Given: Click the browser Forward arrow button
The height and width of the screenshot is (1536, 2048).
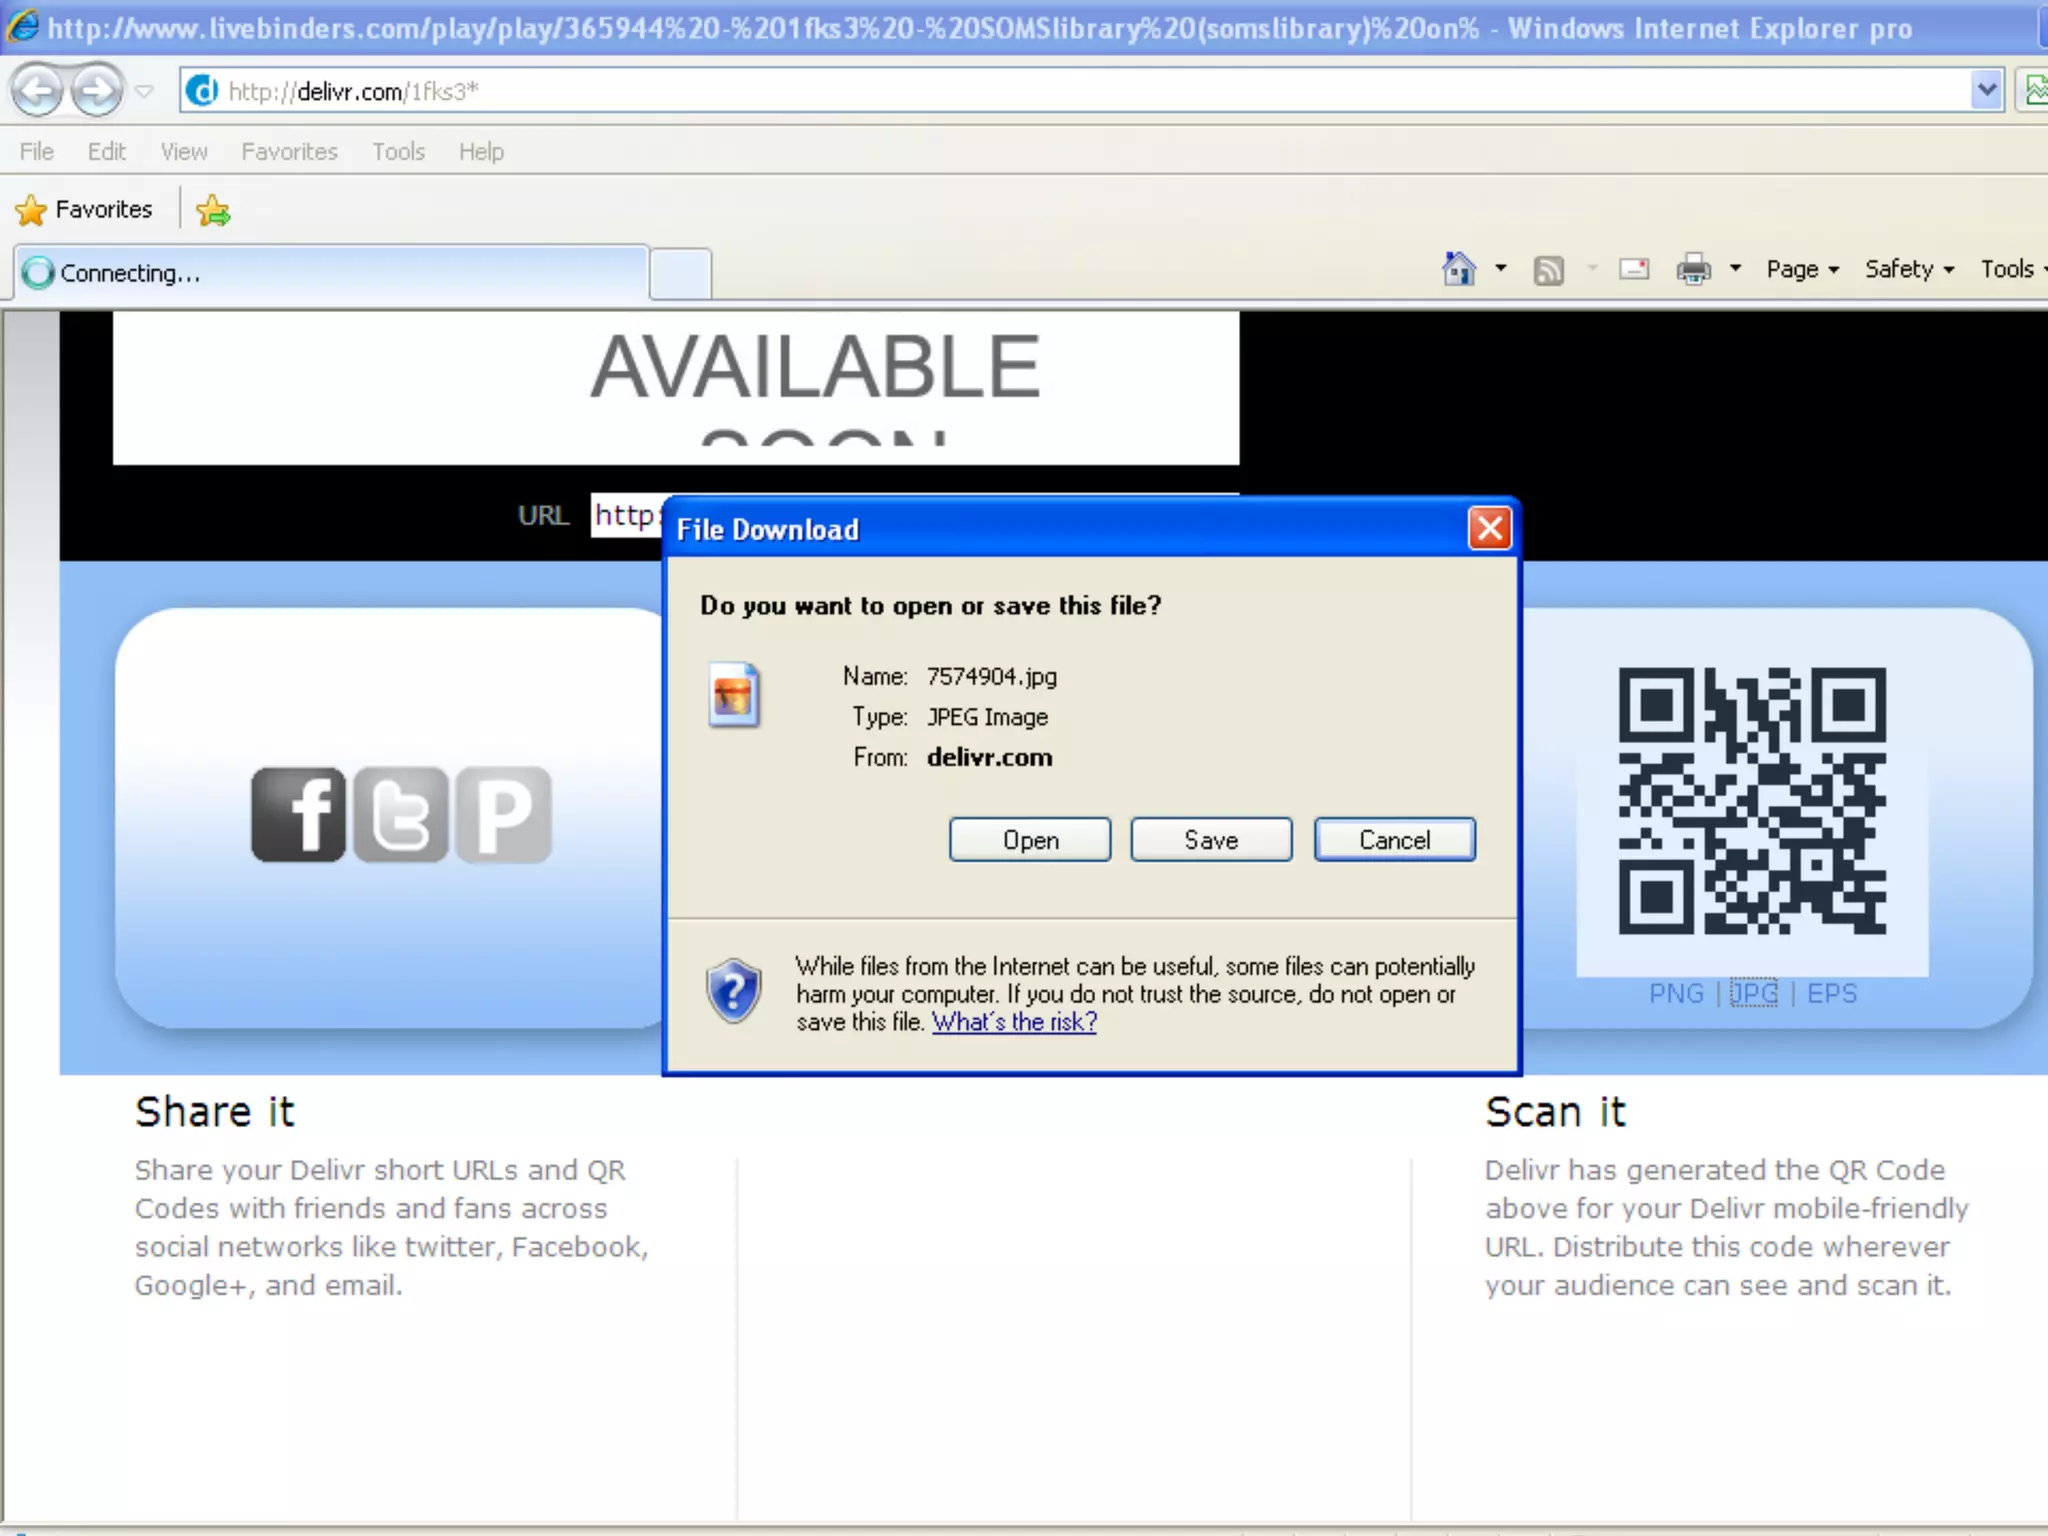Looking at the screenshot, I should tap(97, 91).
